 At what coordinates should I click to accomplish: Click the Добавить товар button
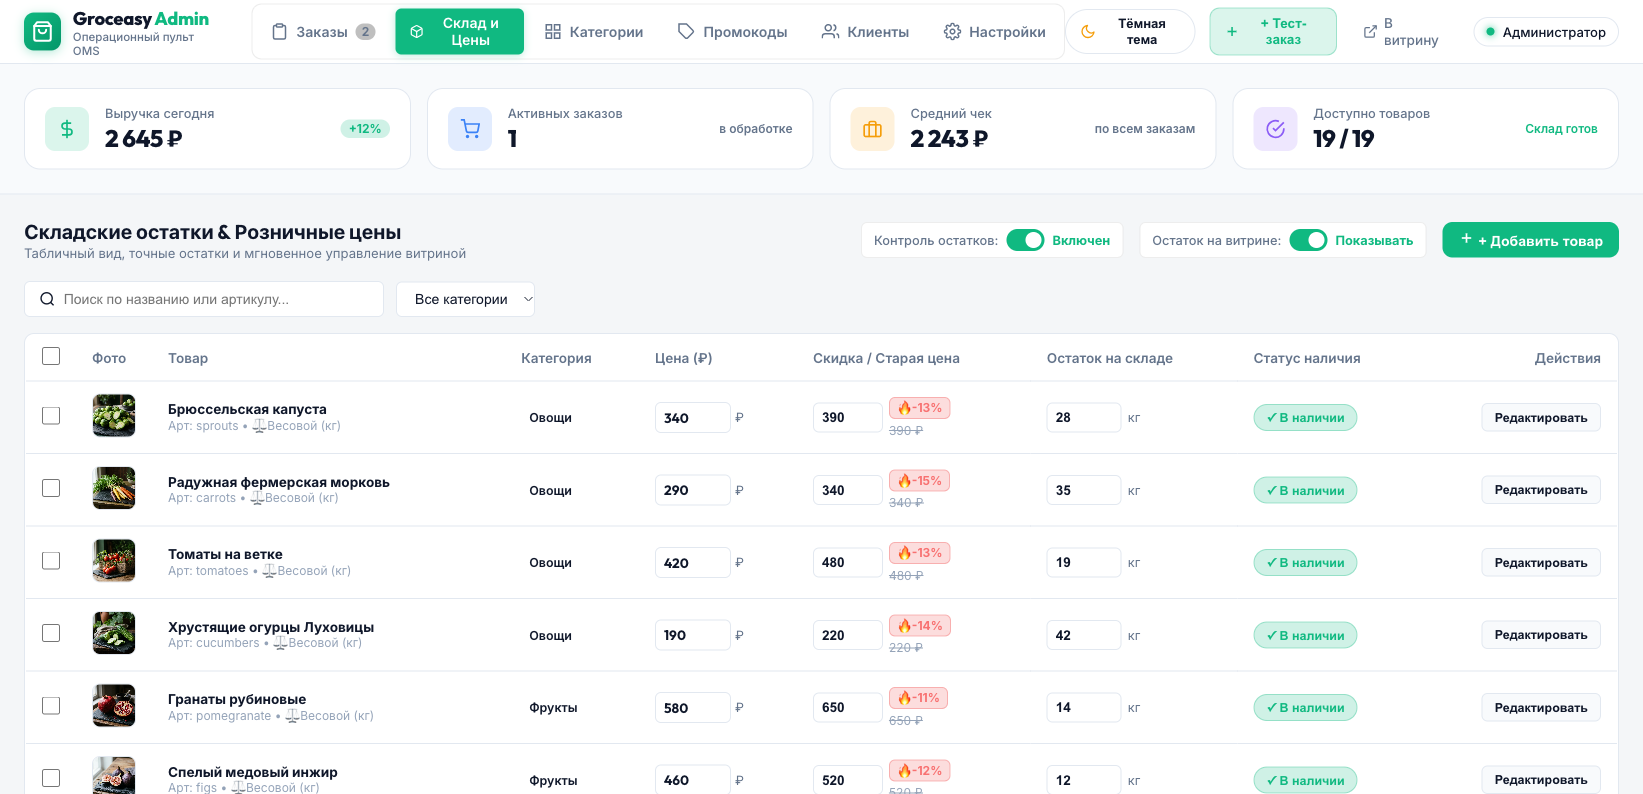point(1530,240)
